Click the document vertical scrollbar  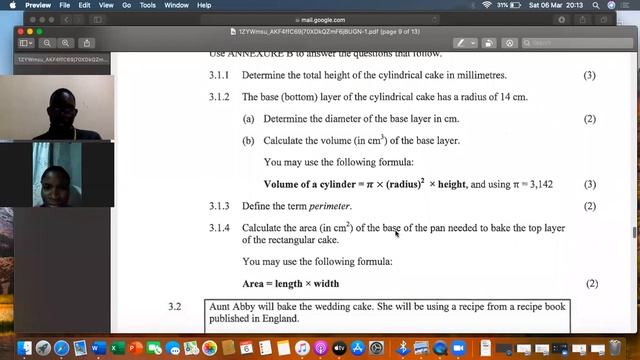(x=634, y=232)
